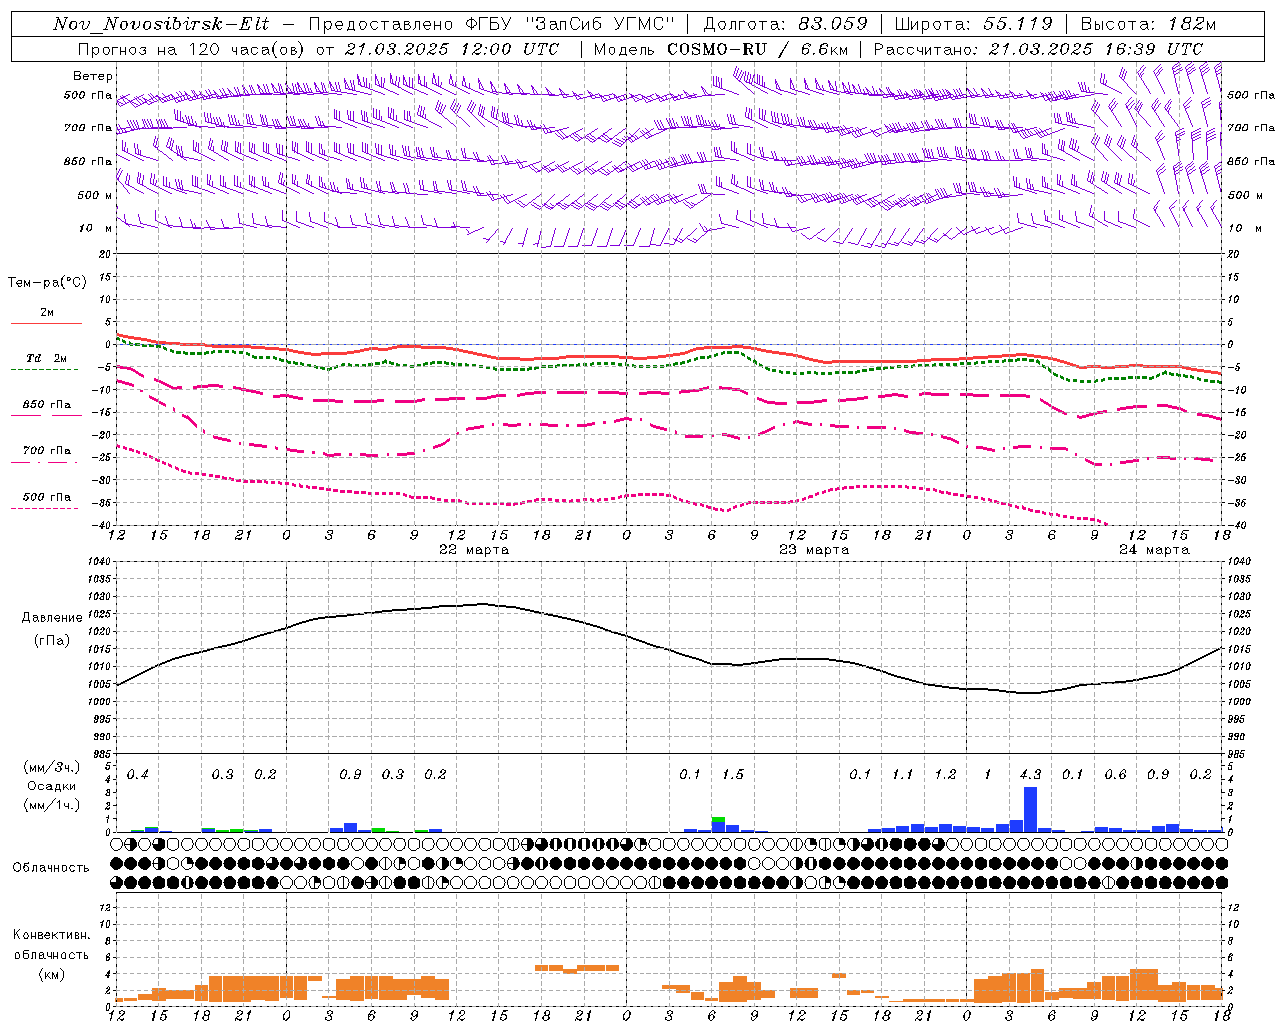The width and height of the screenshot is (1280, 1024).
Task: Click the Ветер panel label
Action: pyautogui.click(x=93, y=76)
